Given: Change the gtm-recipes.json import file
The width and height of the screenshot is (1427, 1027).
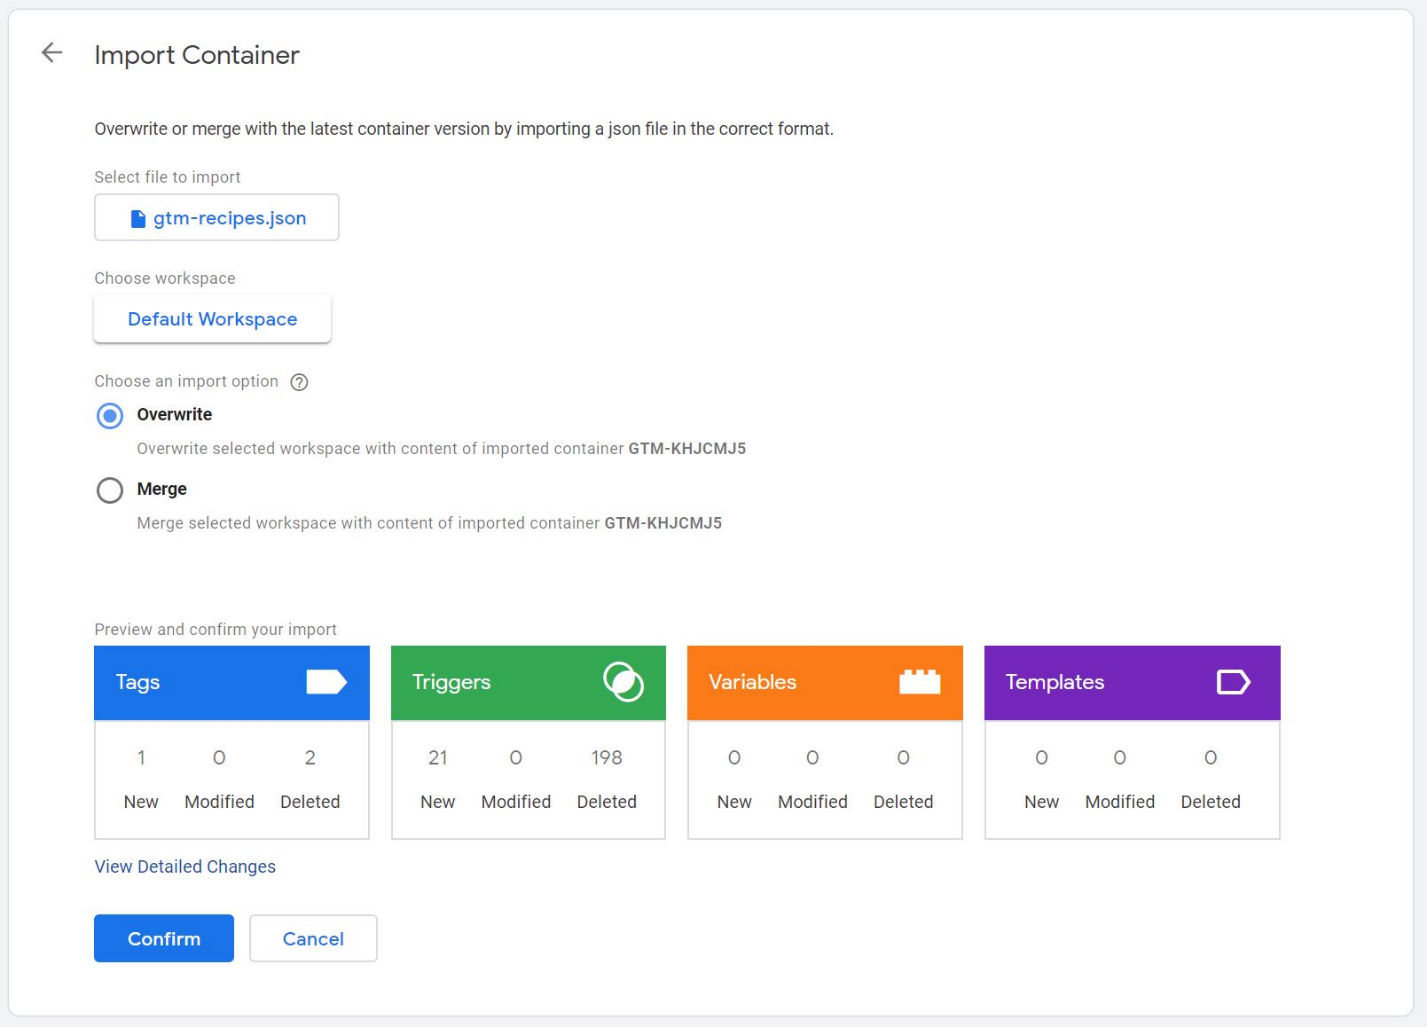Looking at the screenshot, I should tap(217, 218).
